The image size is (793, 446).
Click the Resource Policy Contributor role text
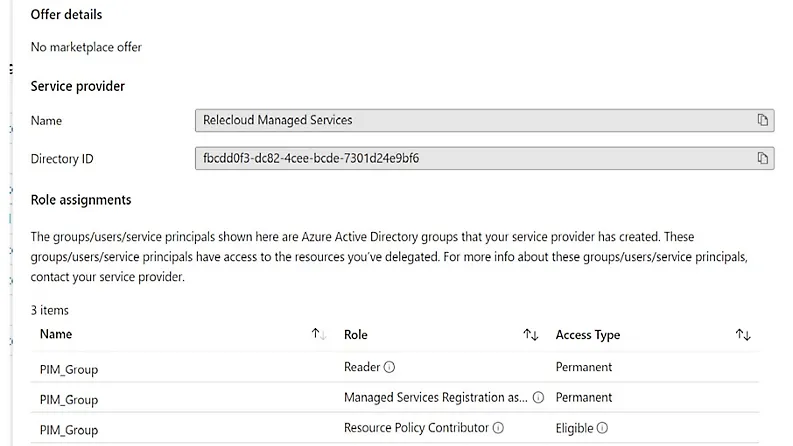click(x=416, y=428)
